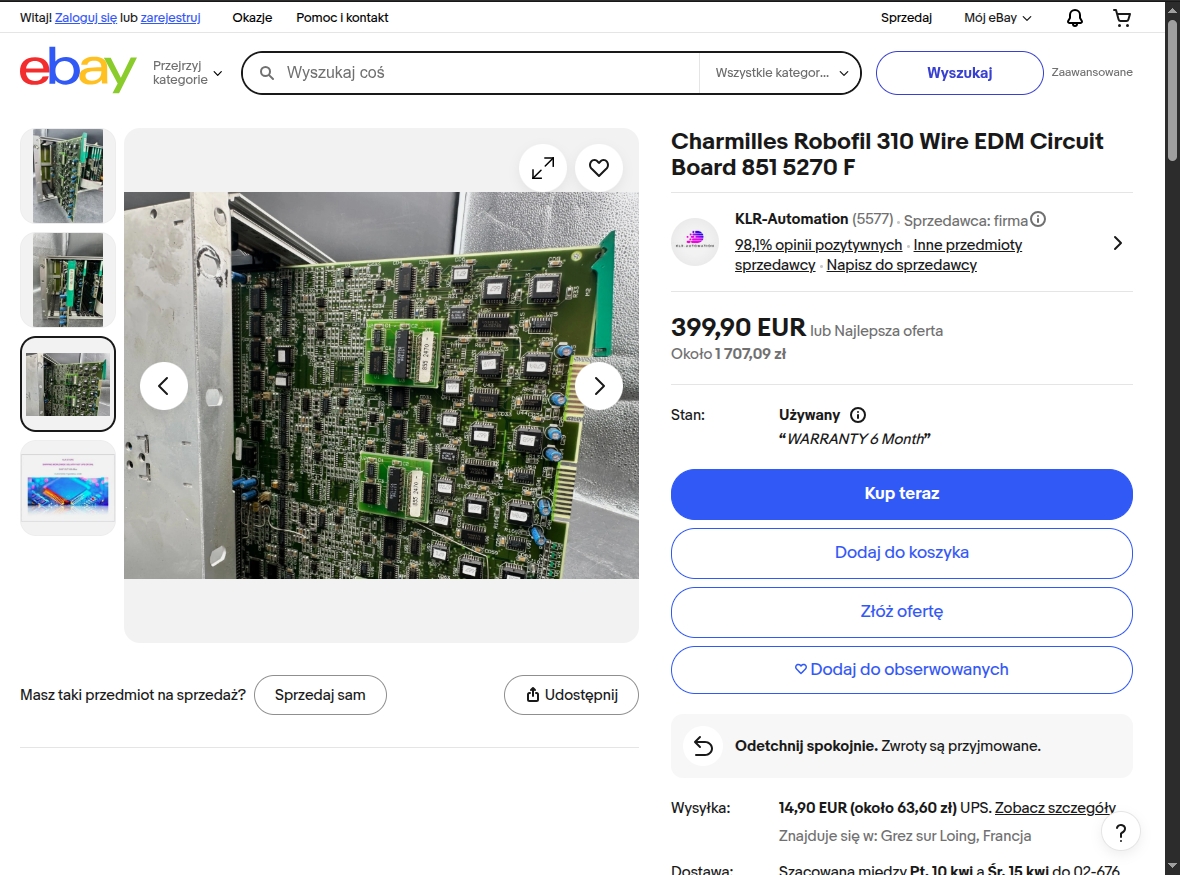Image resolution: width=1180 pixels, height=875 pixels.
Task: Show previous product image
Action: click(163, 386)
